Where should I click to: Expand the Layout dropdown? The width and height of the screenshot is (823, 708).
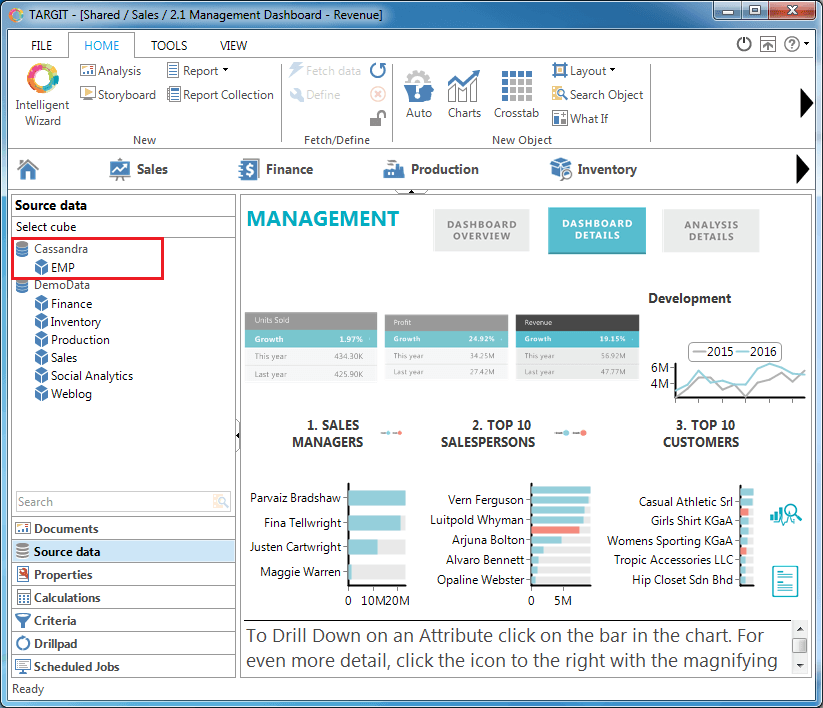tap(584, 71)
